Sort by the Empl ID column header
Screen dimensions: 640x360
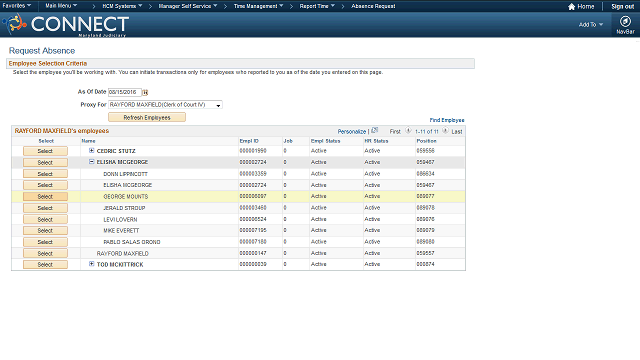[249, 141]
